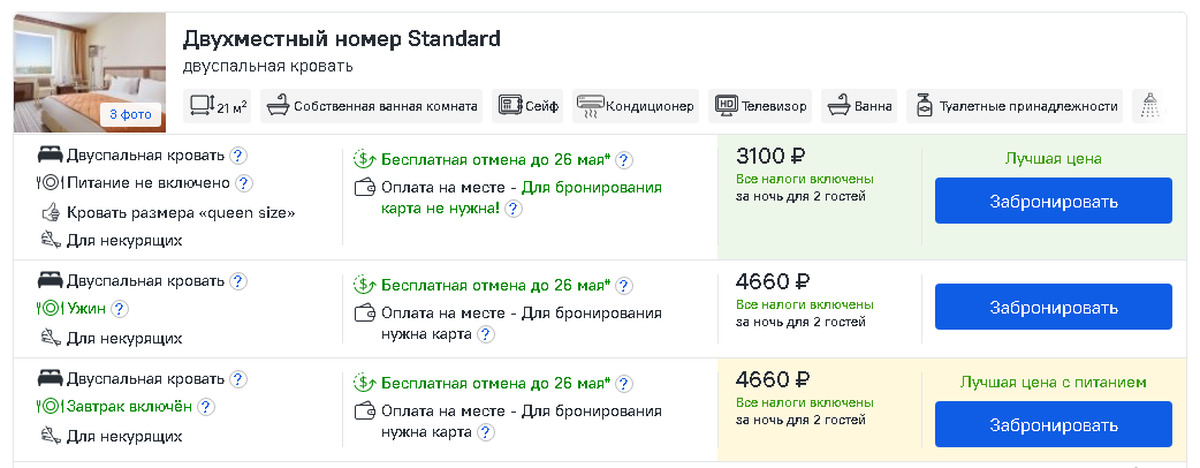Open help for "карта не нужна" payment

(x=512, y=209)
